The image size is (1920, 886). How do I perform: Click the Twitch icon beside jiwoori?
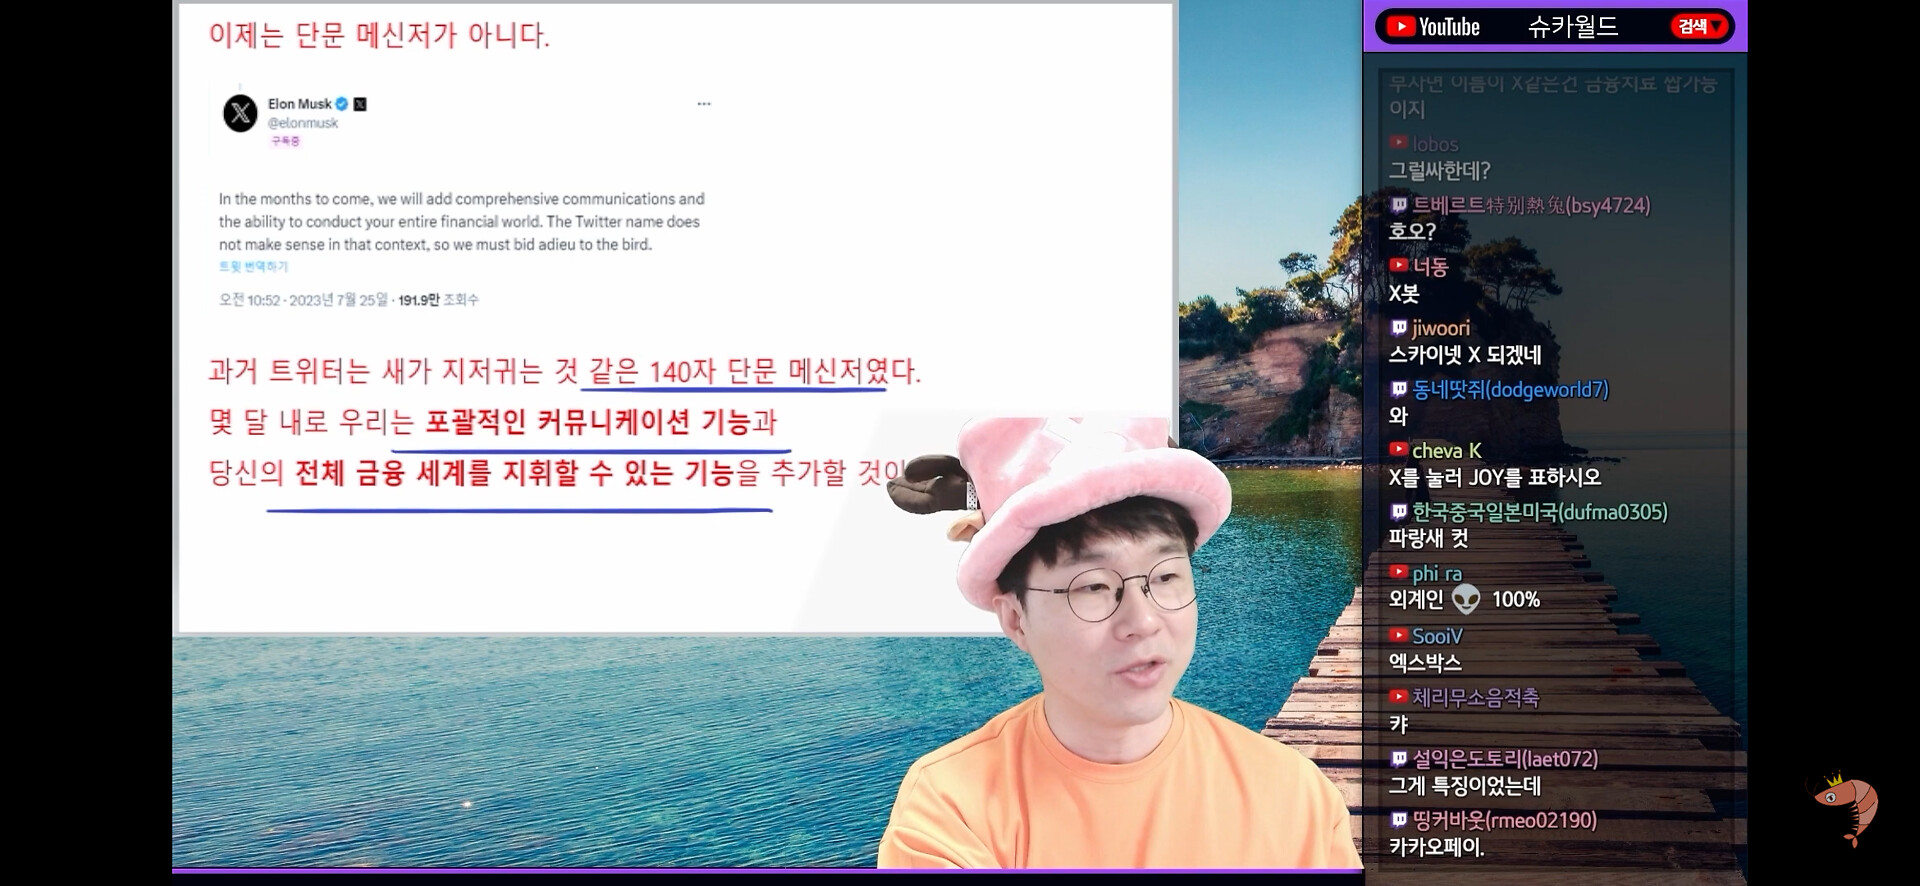1399,328
